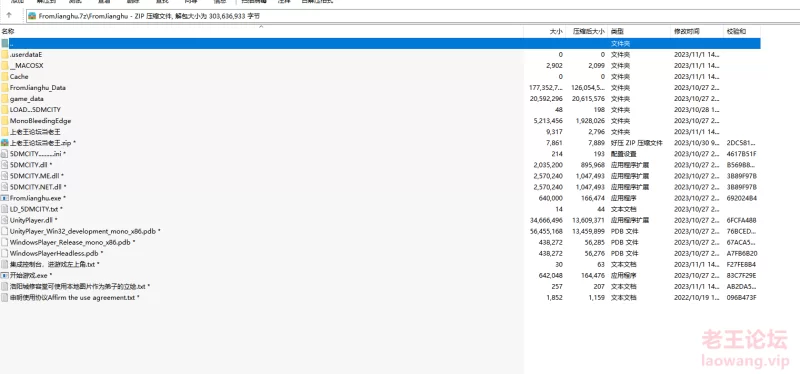Select the MonoBleedingEdge folder name
The width and height of the screenshot is (800, 374).
click(x=40, y=121)
